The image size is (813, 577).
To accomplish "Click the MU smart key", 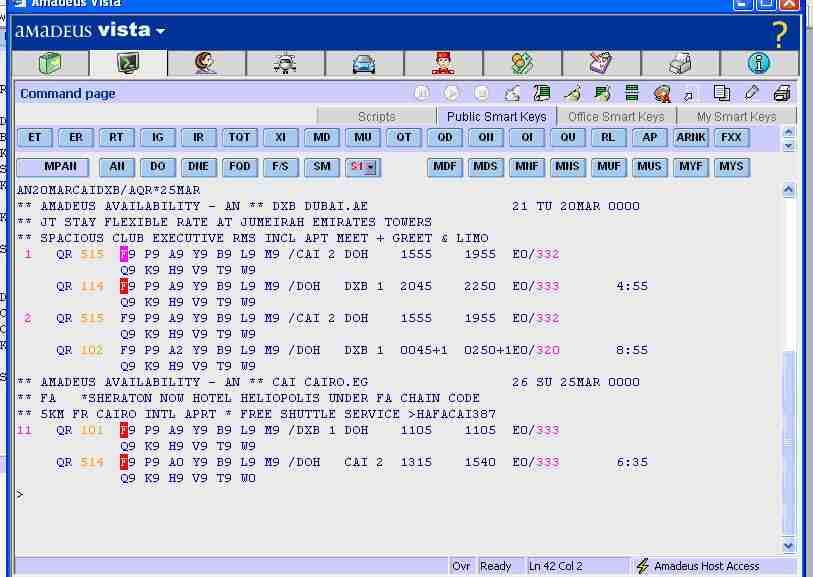I will point(363,137).
